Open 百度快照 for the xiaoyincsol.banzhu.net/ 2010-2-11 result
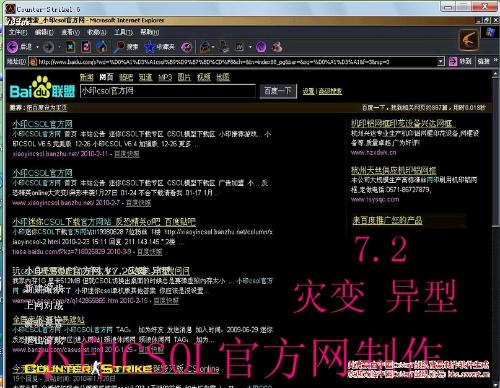500x388 pixels. pyautogui.click(x=127, y=154)
